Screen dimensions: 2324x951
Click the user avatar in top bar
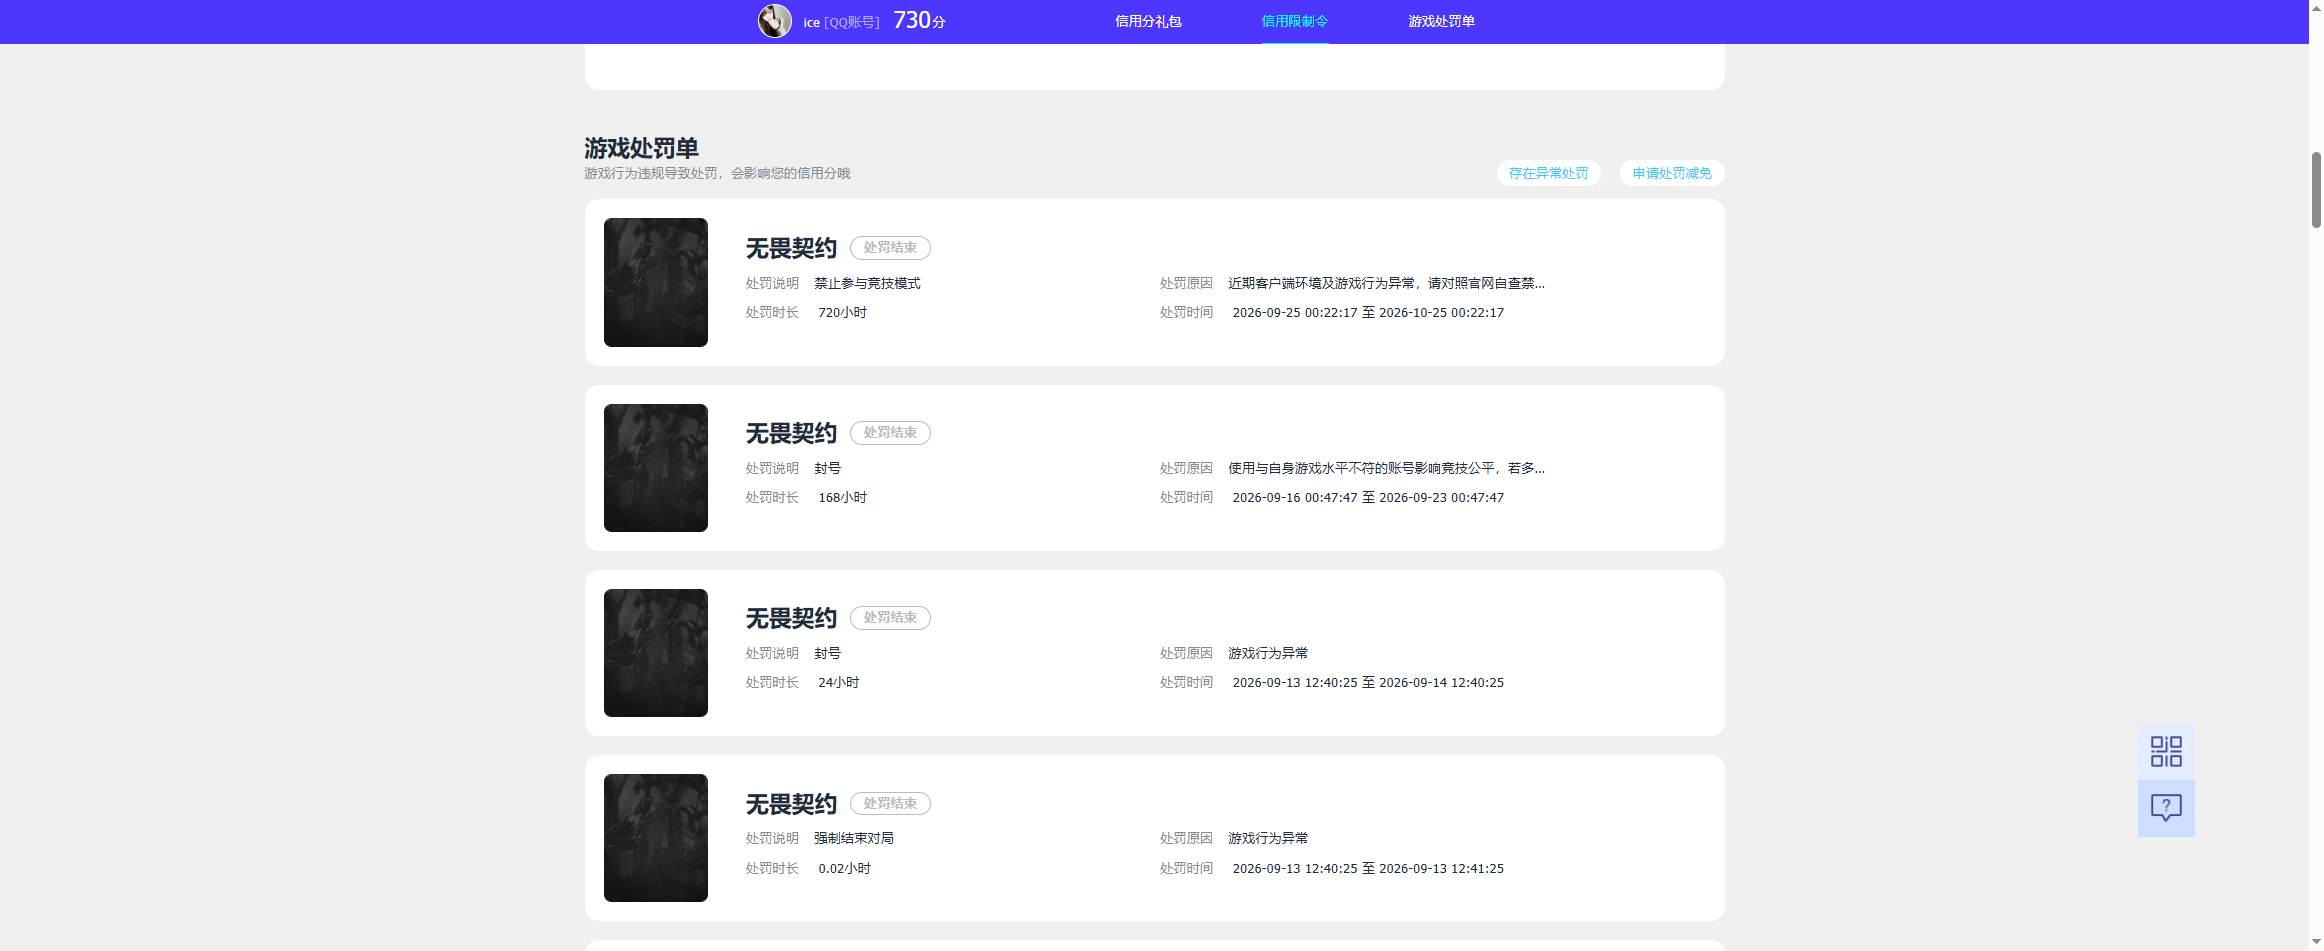[774, 21]
